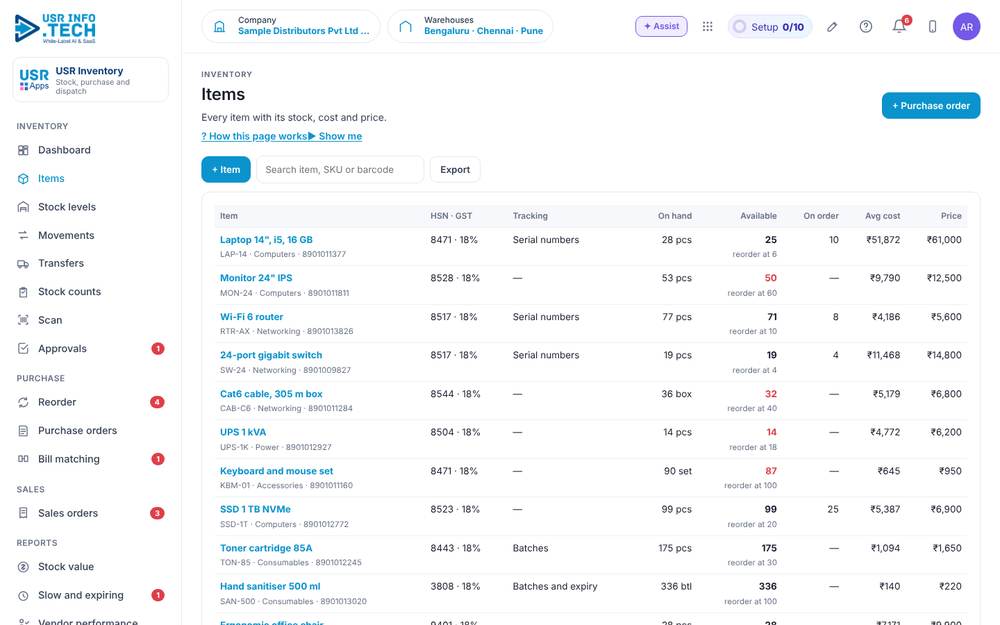Open Monitor 24" IPS item
Viewport: 1000px width, 625px height.
256,278
